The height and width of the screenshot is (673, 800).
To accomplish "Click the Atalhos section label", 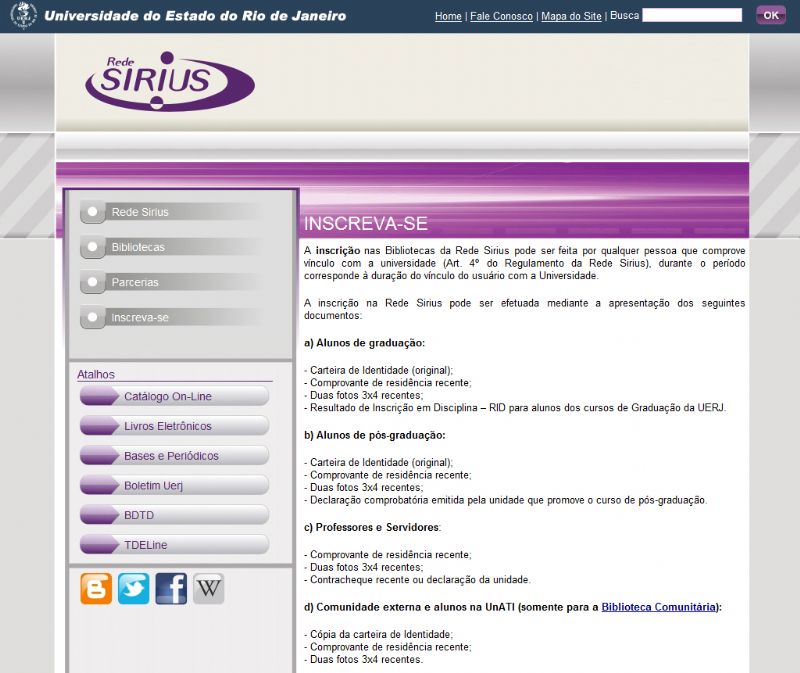I will (x=96, y=375).
